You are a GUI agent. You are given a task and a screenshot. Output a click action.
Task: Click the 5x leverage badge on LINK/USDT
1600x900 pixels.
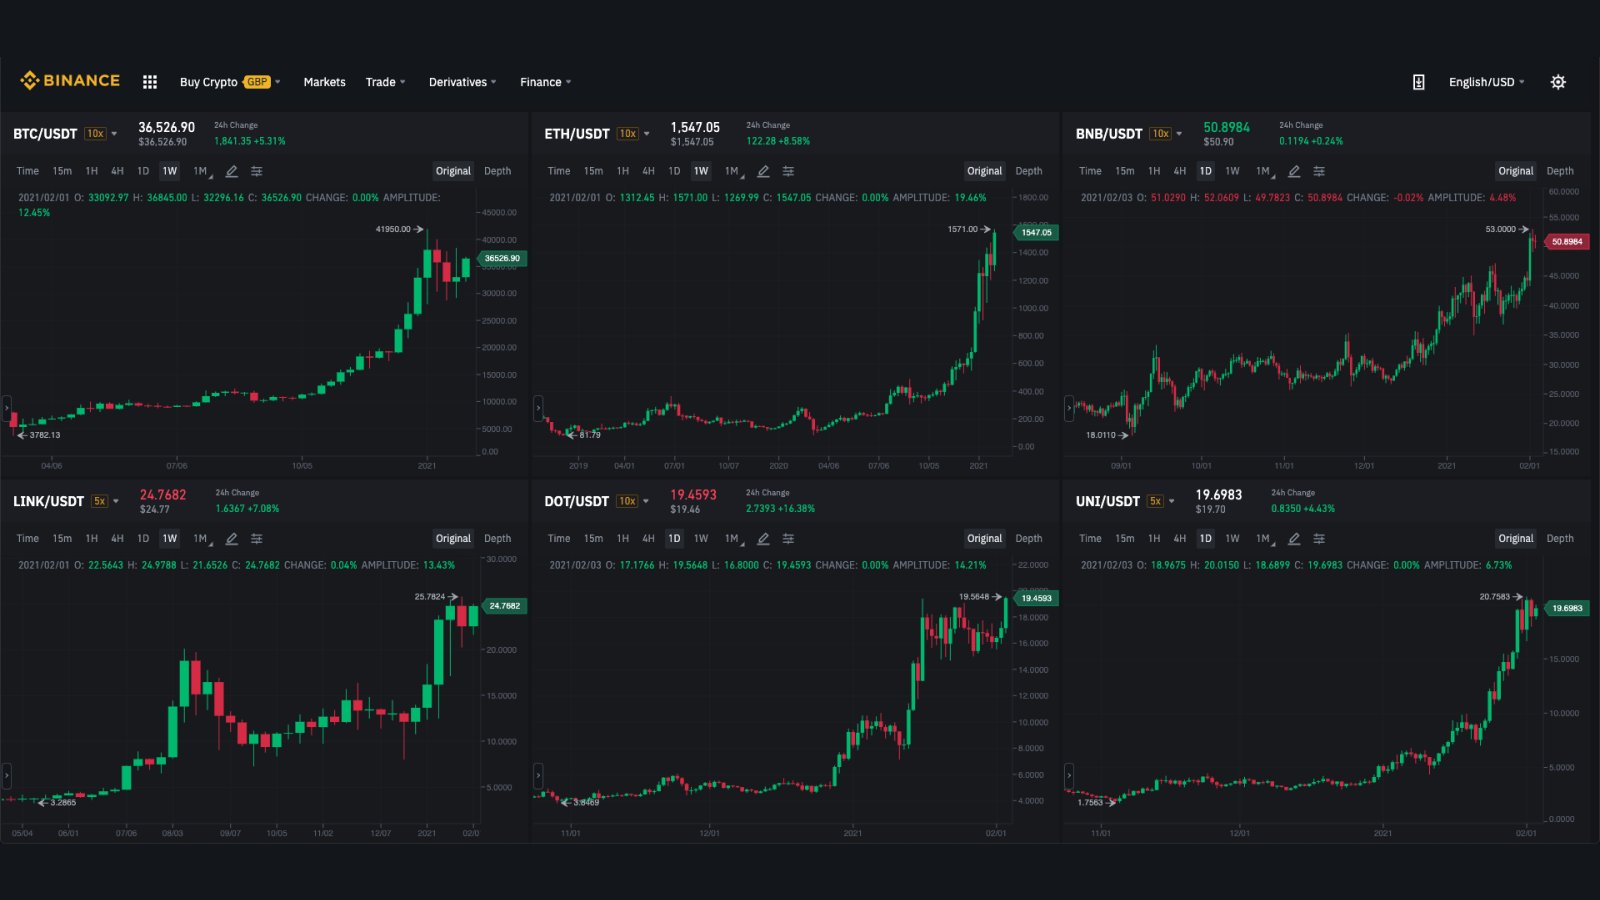click(99, 501)
